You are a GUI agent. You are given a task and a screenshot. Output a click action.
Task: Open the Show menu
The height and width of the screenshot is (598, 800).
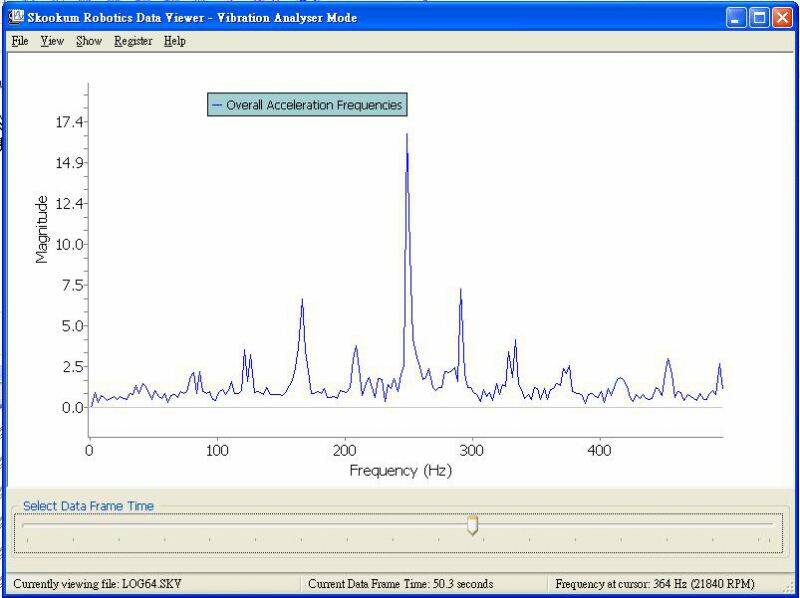pyautogui.click(x=89, y=41)
